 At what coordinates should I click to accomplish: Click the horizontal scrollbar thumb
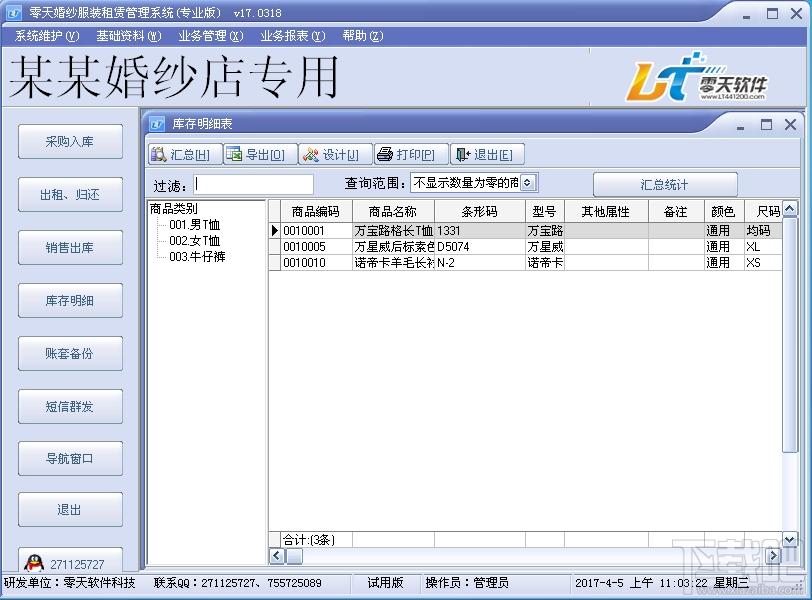click(x=295, y=555)
